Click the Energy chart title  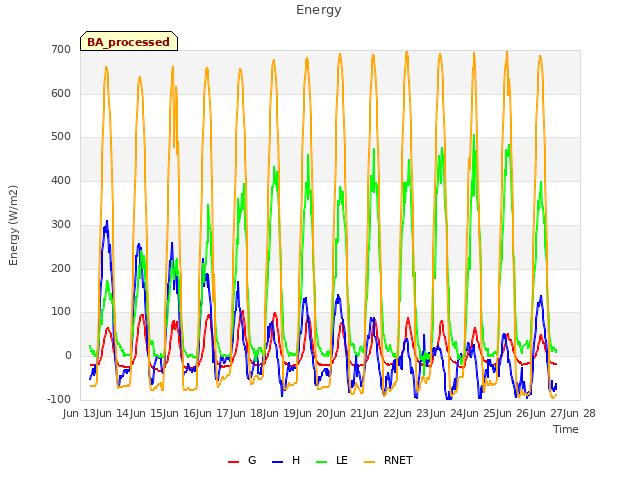(x=319, y=10)
